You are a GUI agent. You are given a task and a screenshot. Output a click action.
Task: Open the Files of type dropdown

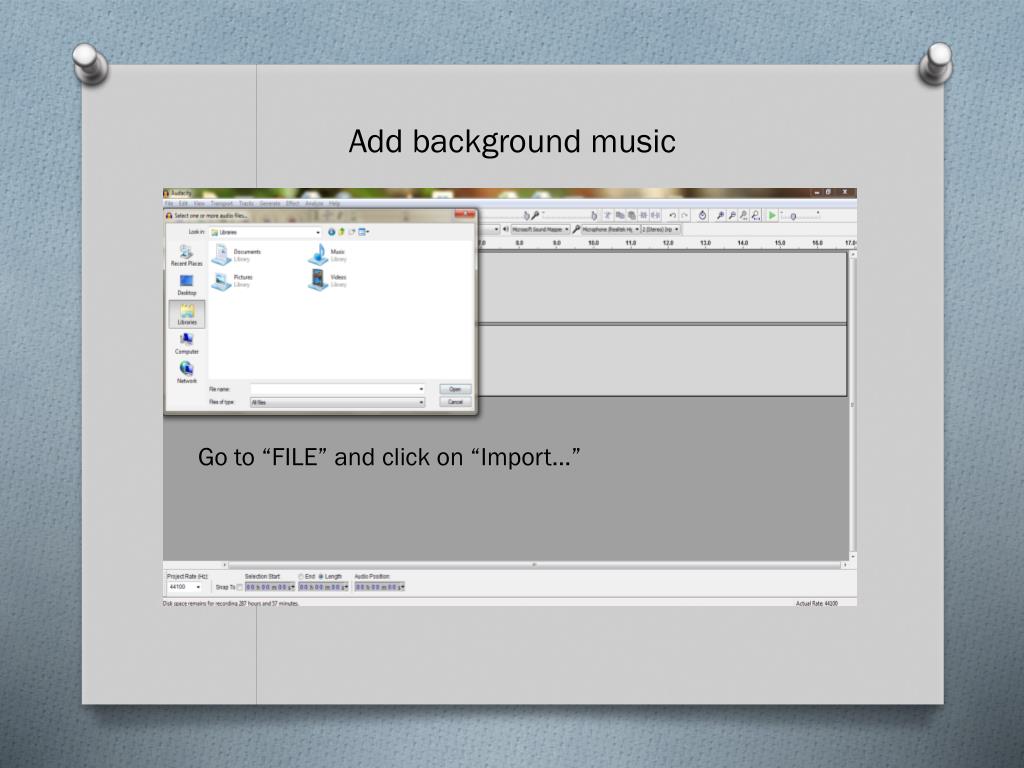337,403
